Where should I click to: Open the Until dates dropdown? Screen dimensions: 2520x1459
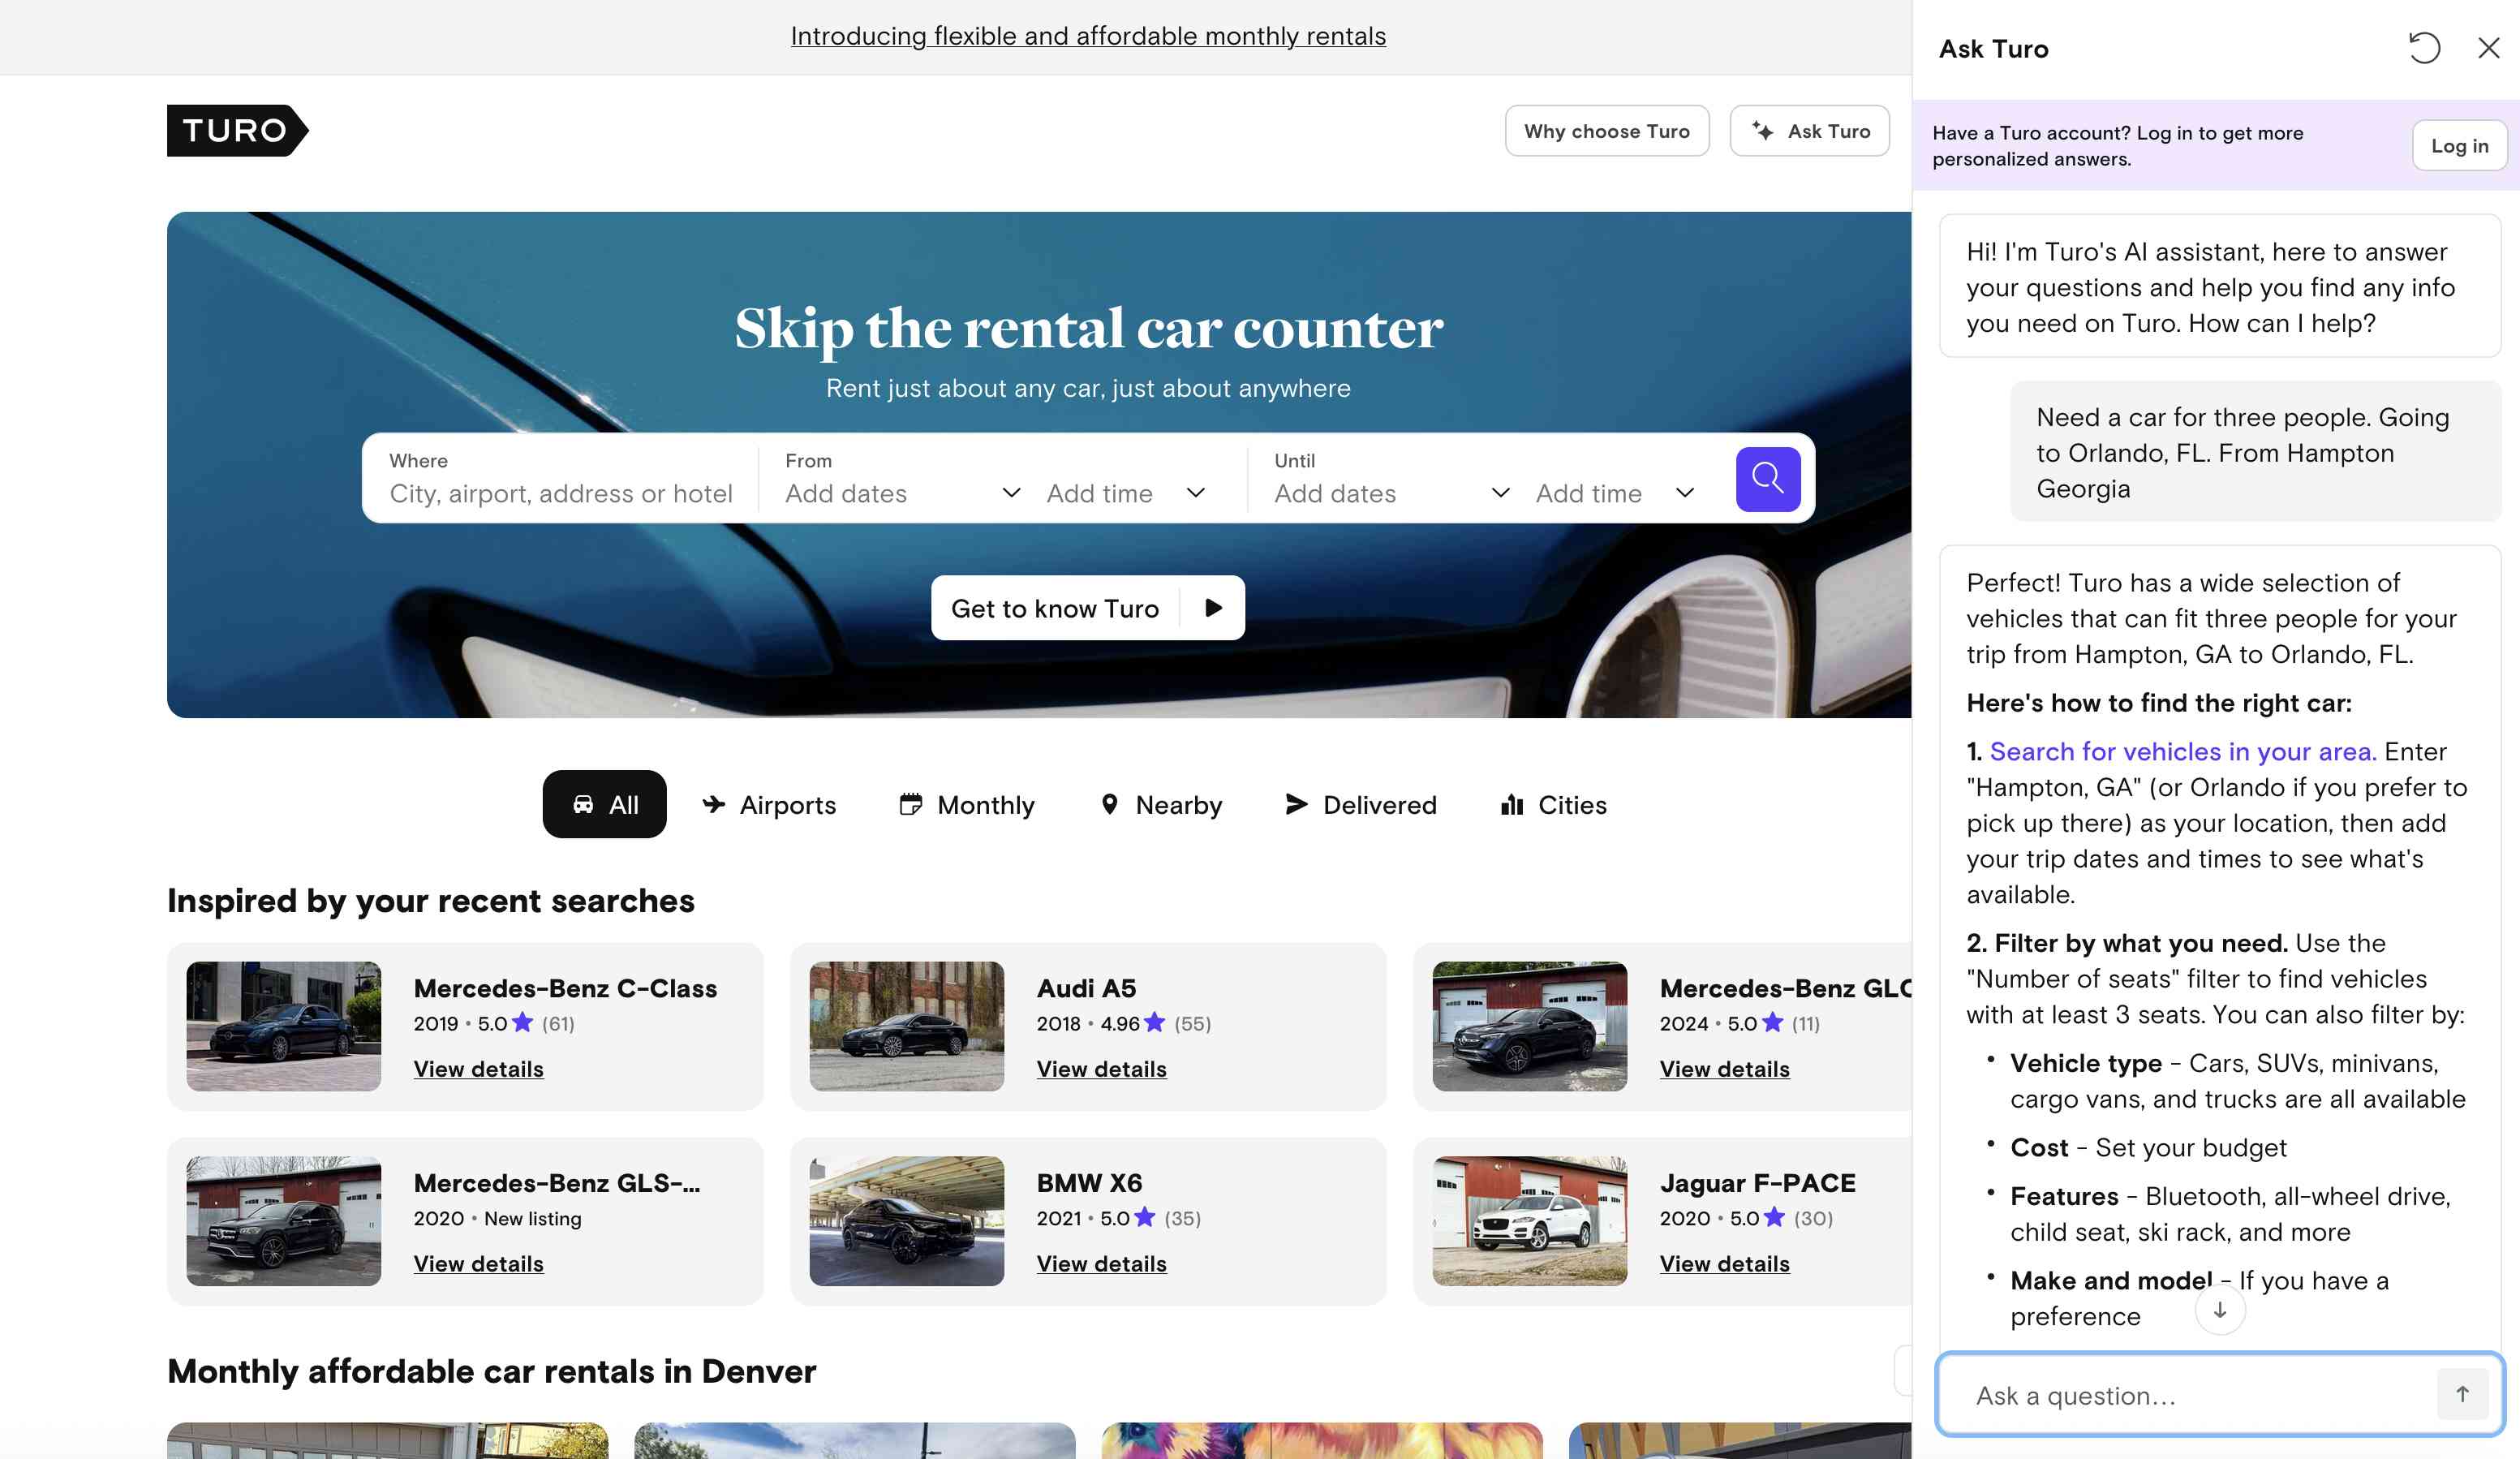pyautogui.click(x=1392, y=493)
